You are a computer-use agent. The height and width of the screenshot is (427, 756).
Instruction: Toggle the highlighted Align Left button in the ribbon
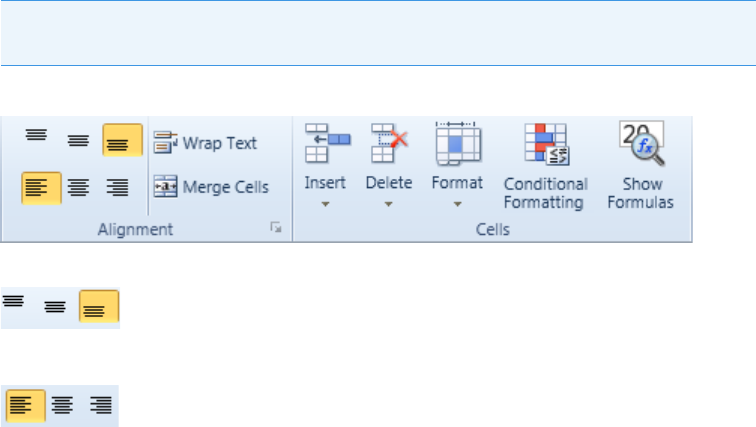[x=41, y=187]
